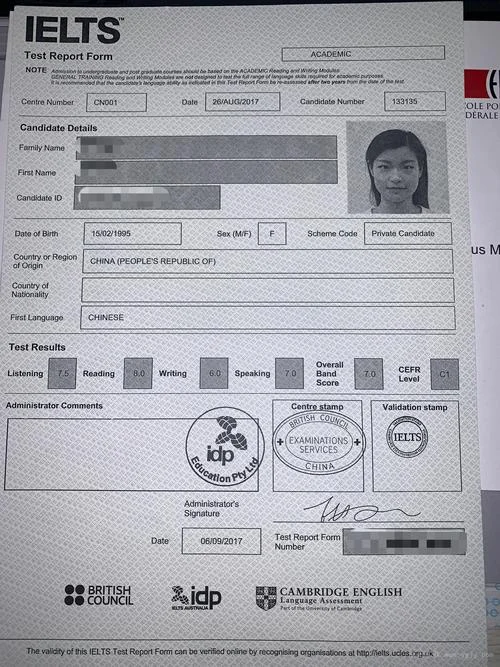Click the IELTS logo heading
Viewport: 500px width, 667px height.
click(74, 30)
